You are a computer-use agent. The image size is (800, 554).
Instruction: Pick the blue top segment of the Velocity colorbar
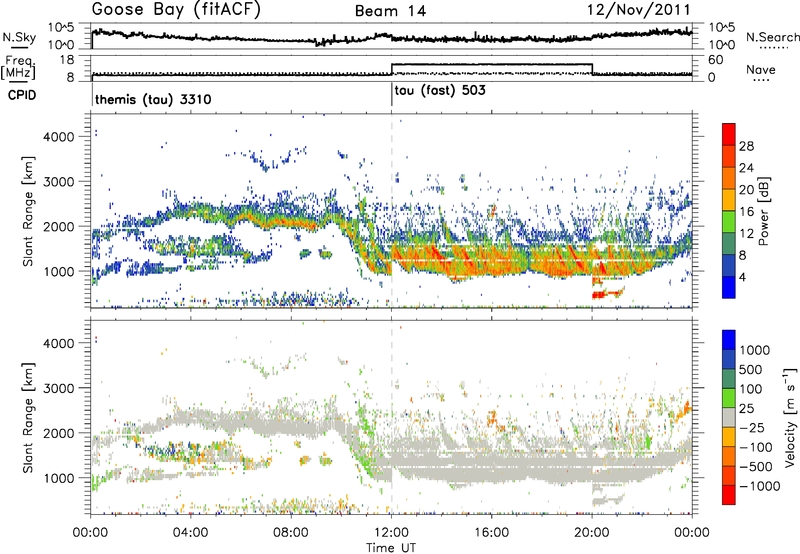point(729,340)
